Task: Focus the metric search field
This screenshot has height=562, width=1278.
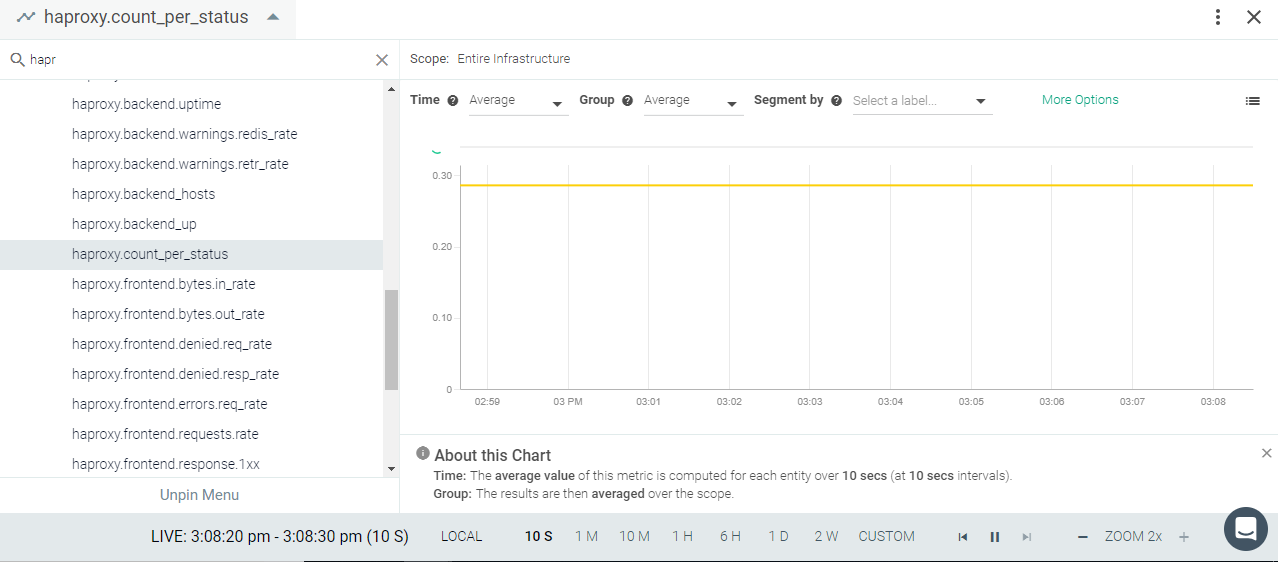Action: click(x=200, y=60)
